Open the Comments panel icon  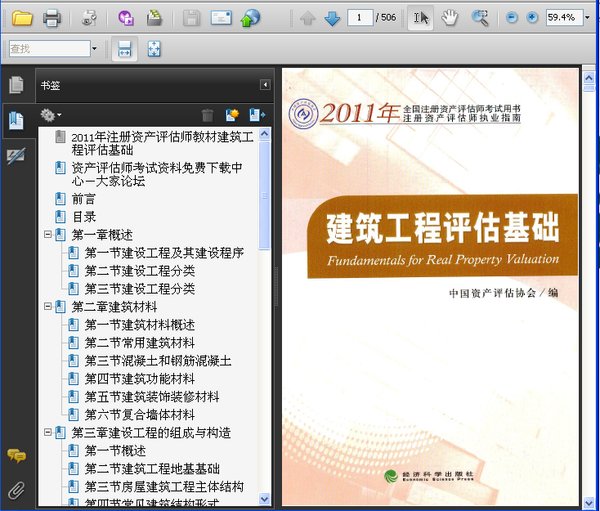[16, 455]
